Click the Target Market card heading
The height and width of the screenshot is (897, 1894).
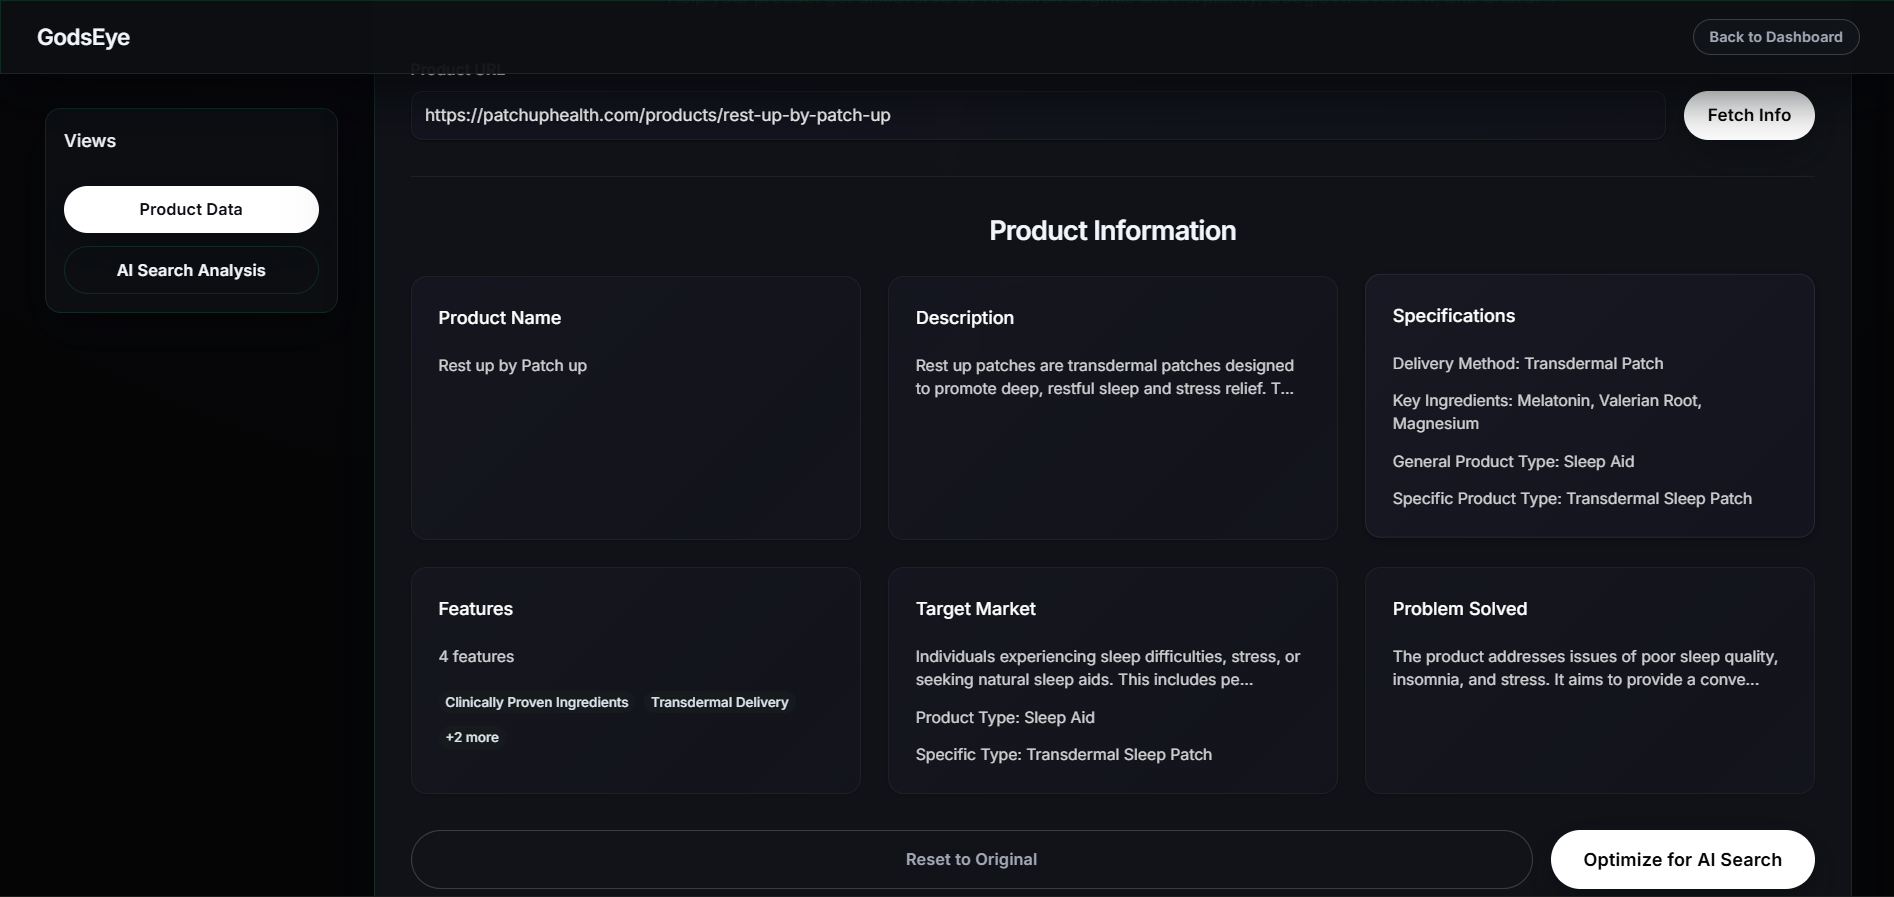coord(975,609)
